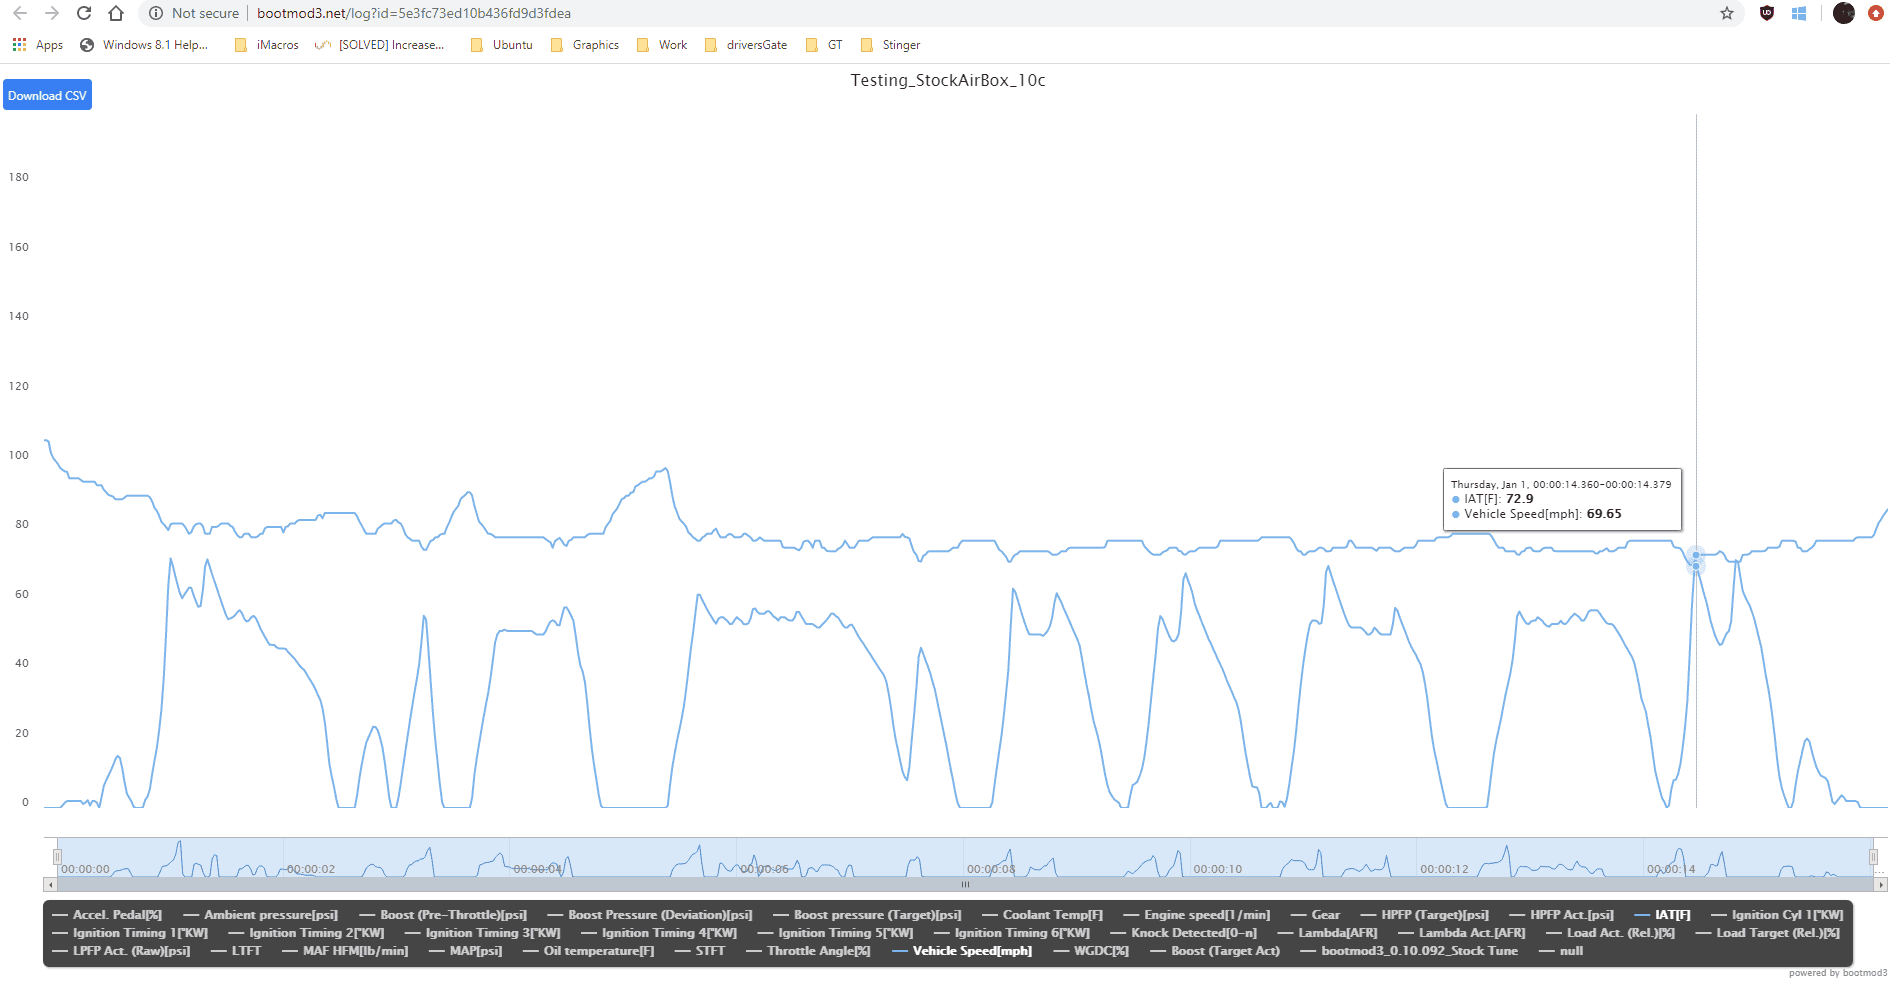
Task: Open the Windows 8.1 Help bookmark
Action: pos(144,45)
